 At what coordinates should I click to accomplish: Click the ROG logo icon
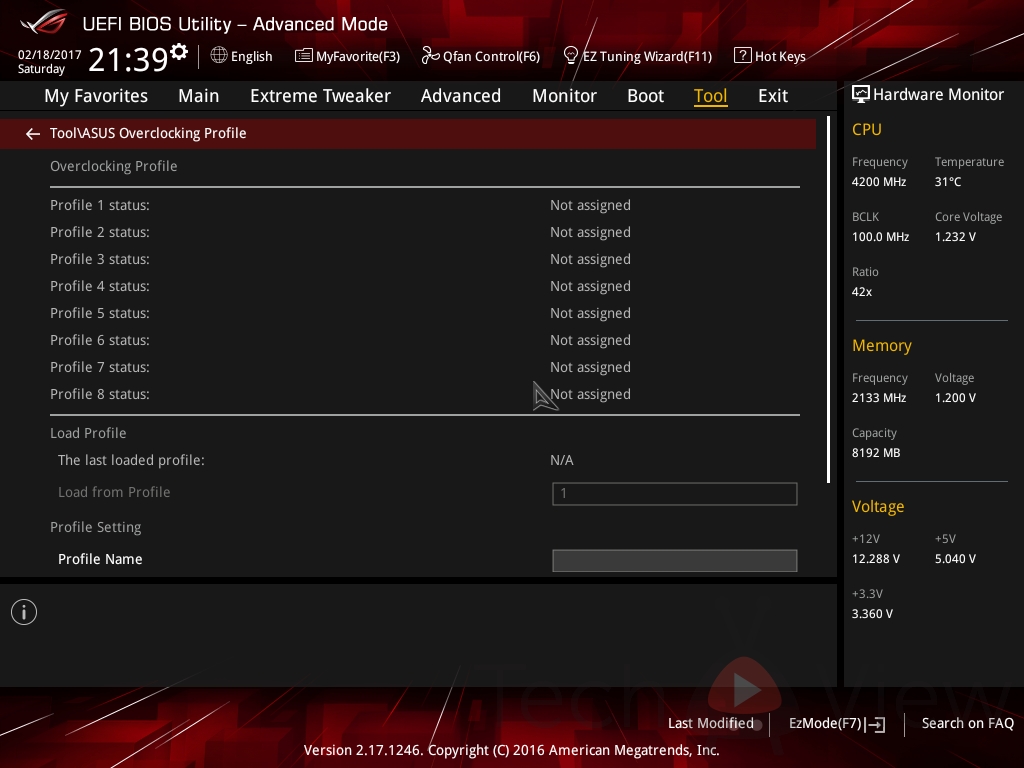(44, 22)
